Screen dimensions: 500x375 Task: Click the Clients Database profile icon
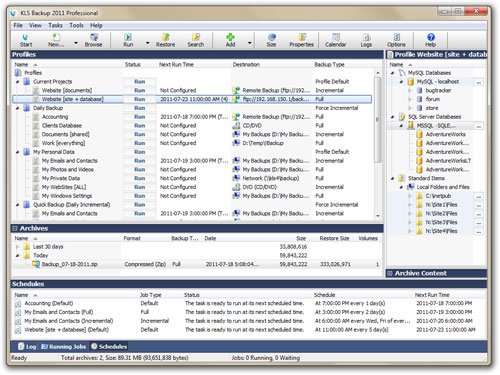[36, 126]
